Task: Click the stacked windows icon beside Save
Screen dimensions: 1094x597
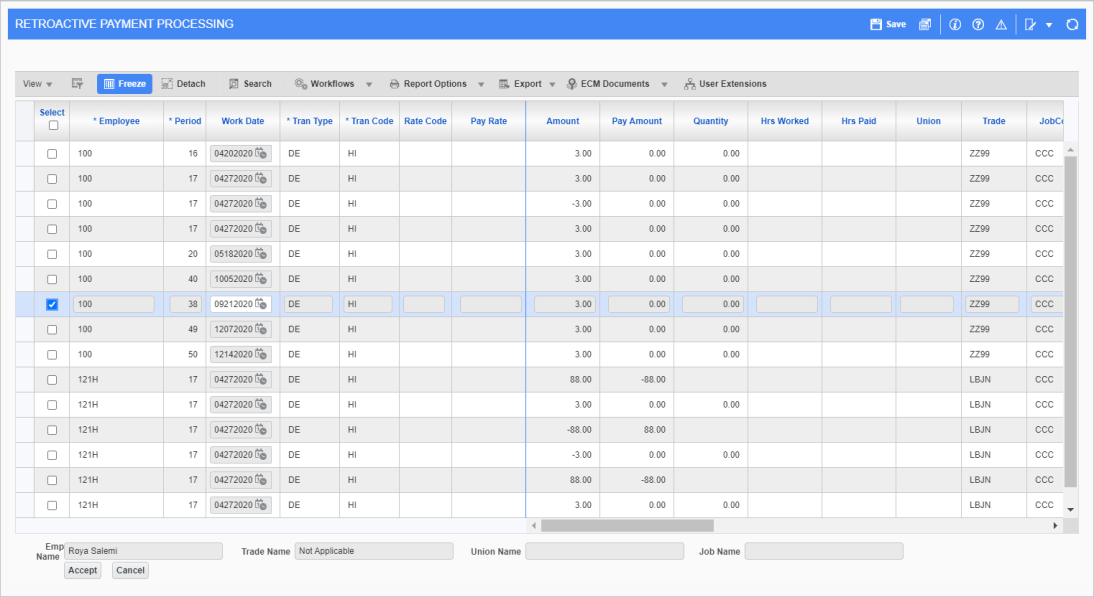Action: pos(925,24)
